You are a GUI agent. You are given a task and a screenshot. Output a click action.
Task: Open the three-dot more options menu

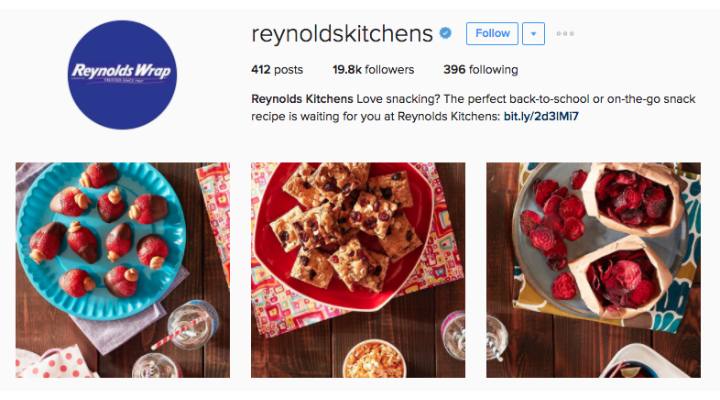click(x=565, y=34)
